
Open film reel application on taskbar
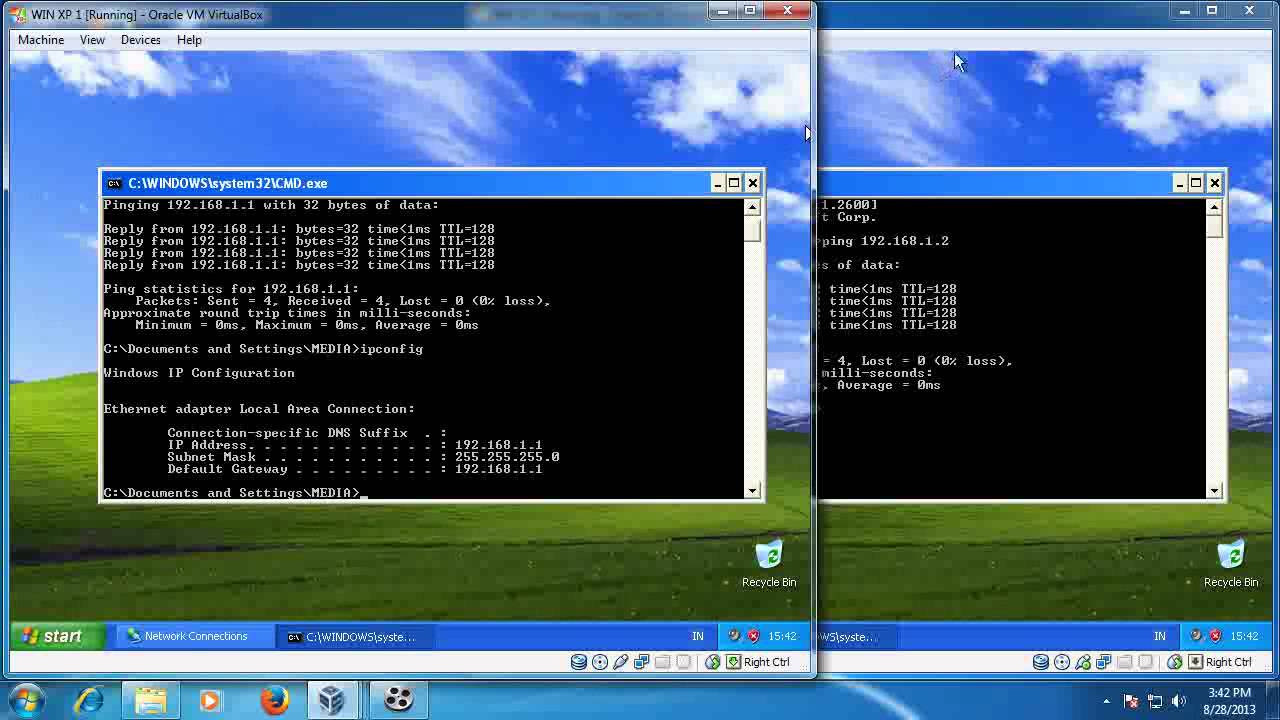(398, 700)
